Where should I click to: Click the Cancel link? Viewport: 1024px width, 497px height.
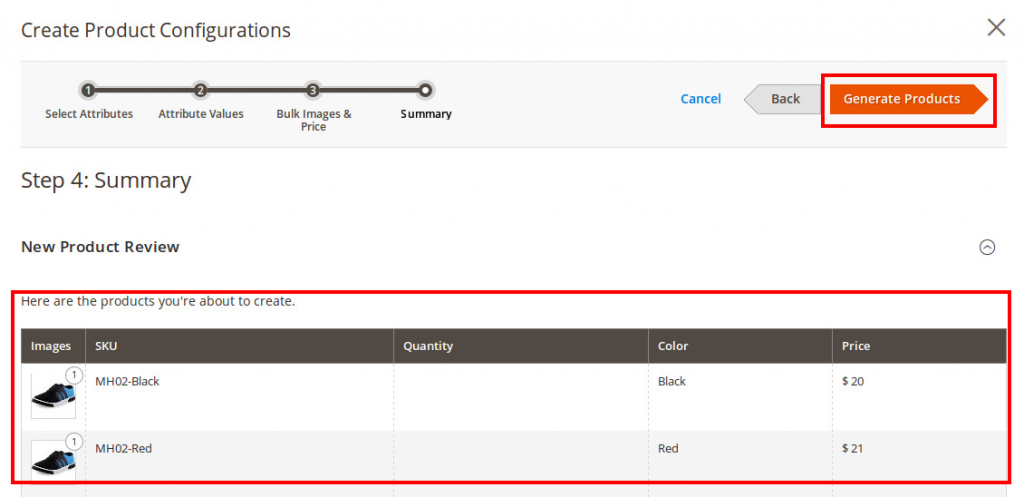[700, 99]
